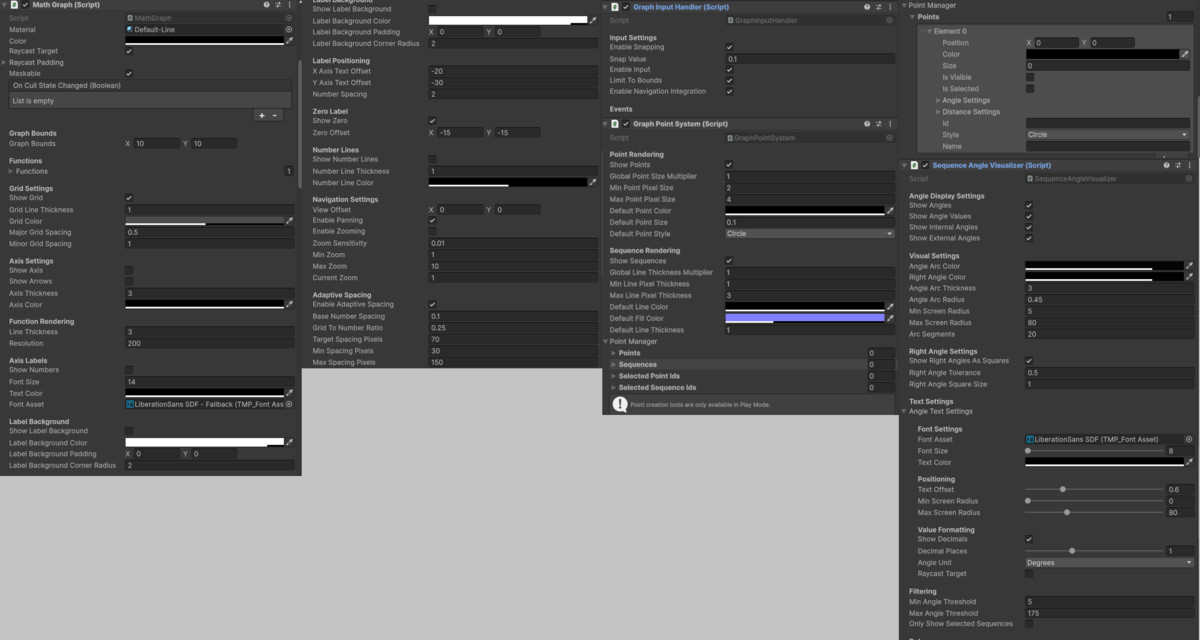The image size is (1200, 640).
Task: Open the Angle Unit Degrees dropdown
Action: [1108, 563]
